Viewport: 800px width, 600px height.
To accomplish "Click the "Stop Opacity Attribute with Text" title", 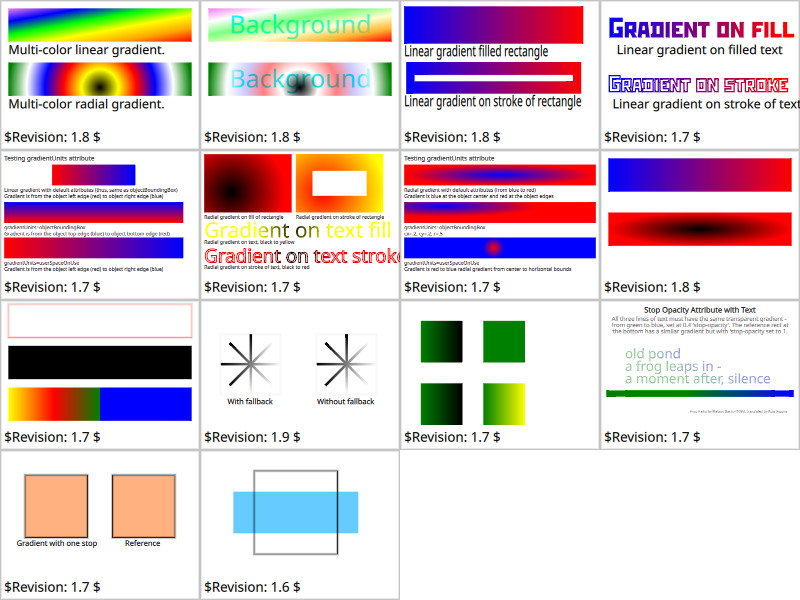I will 699,310.
